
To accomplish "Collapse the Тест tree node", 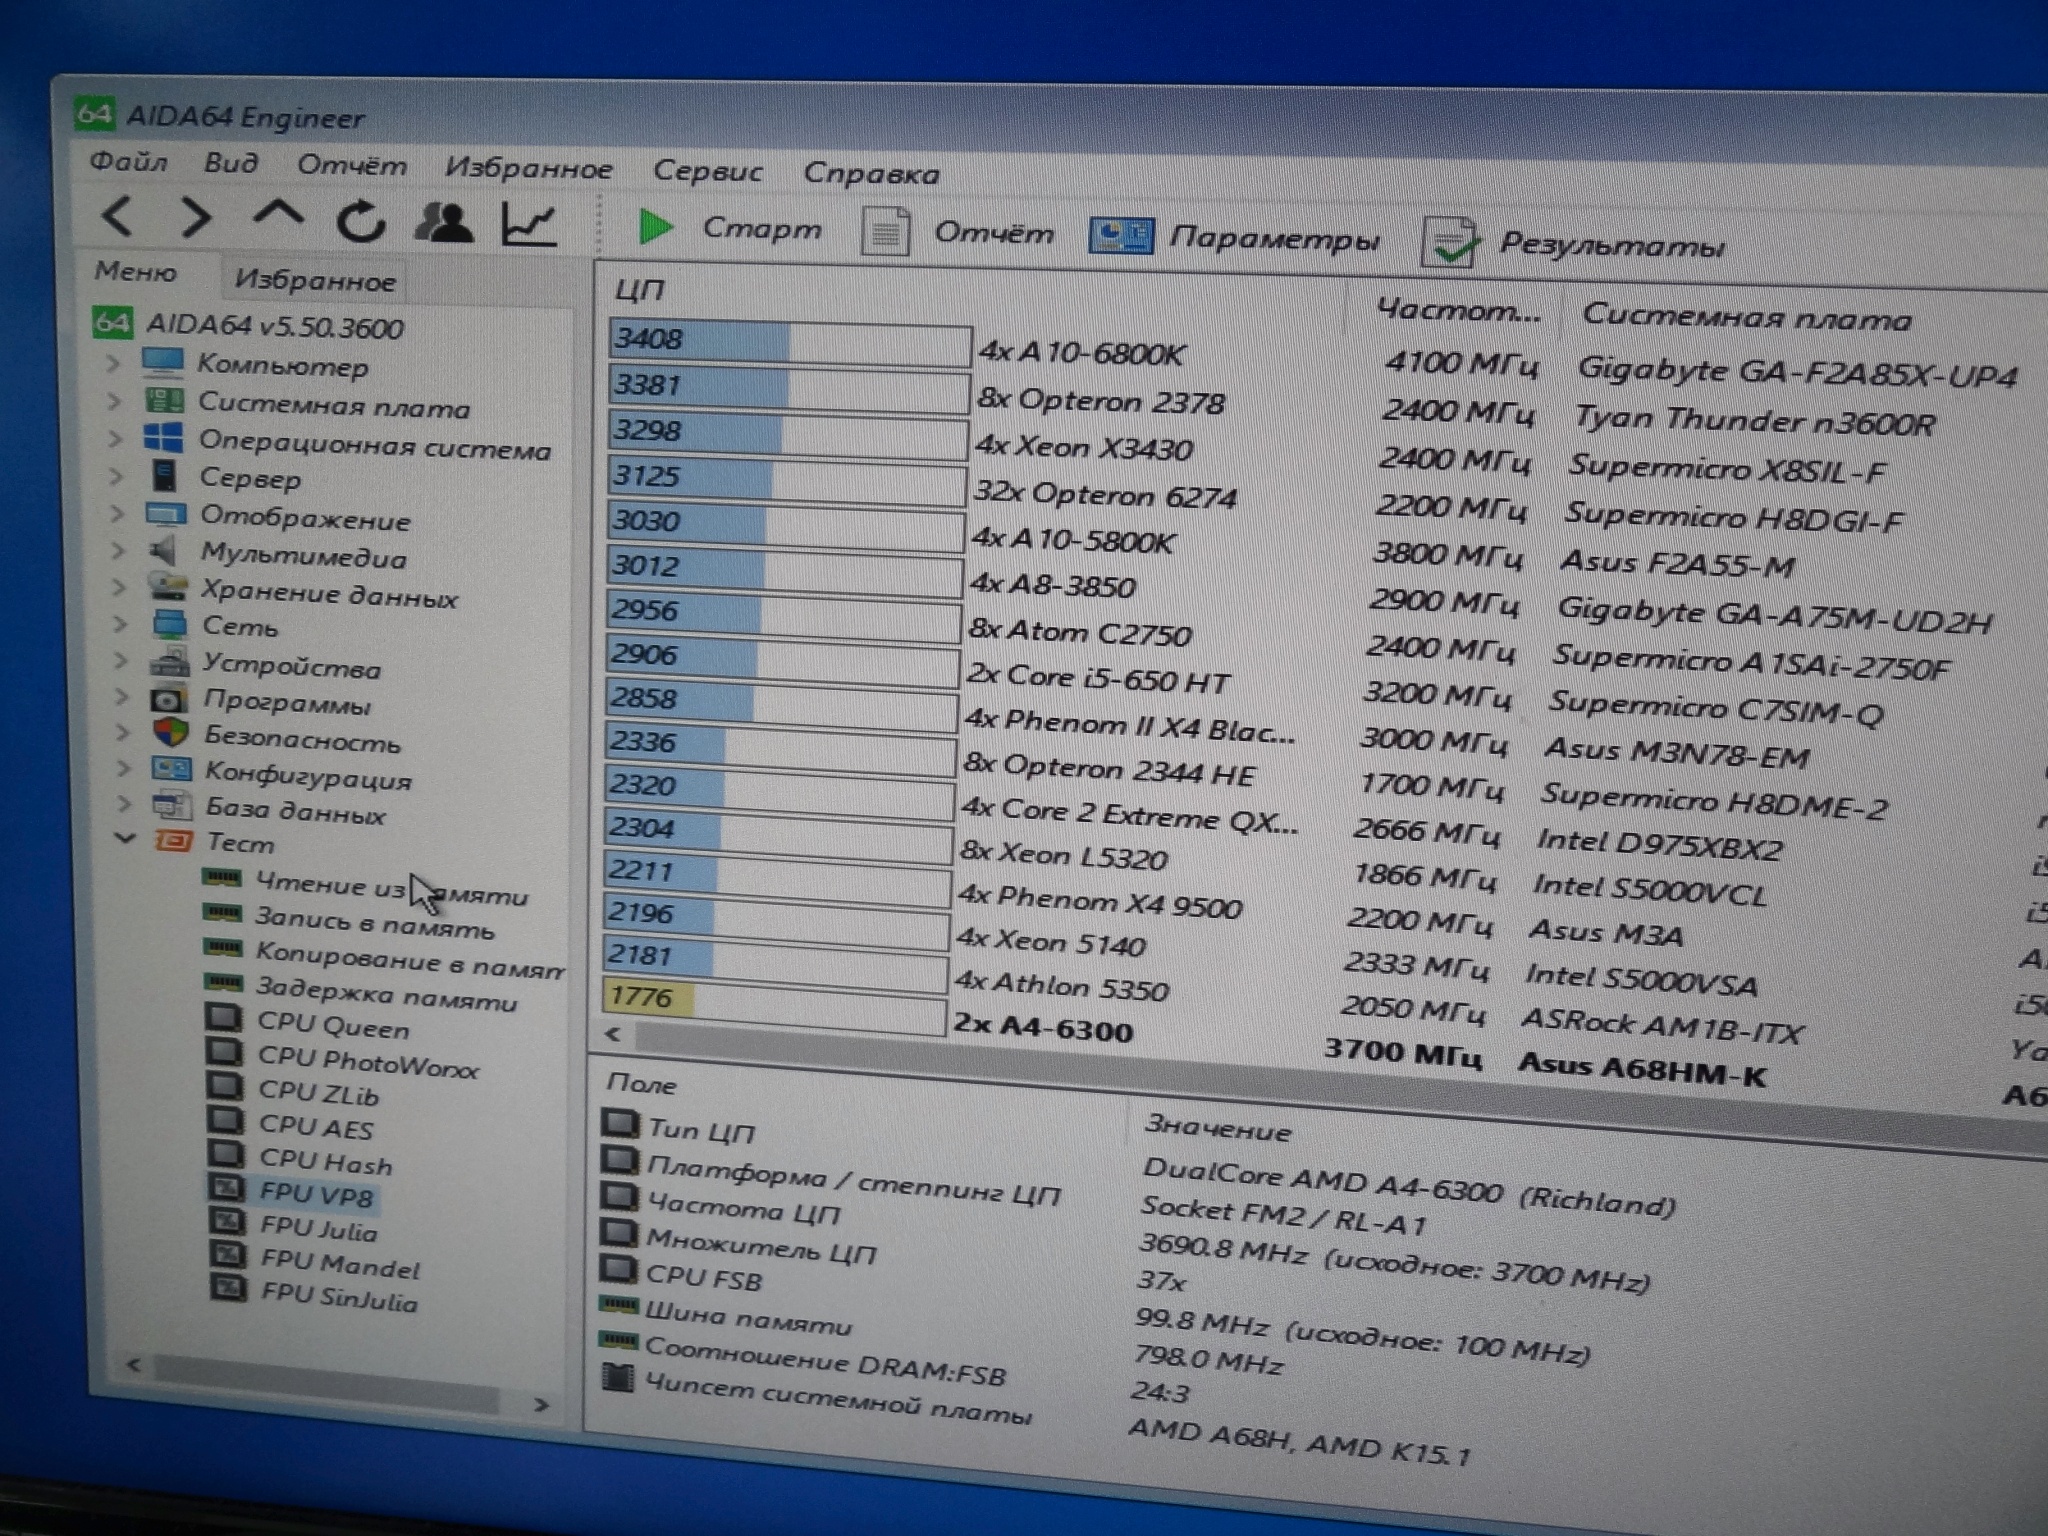I will point(126,838).
